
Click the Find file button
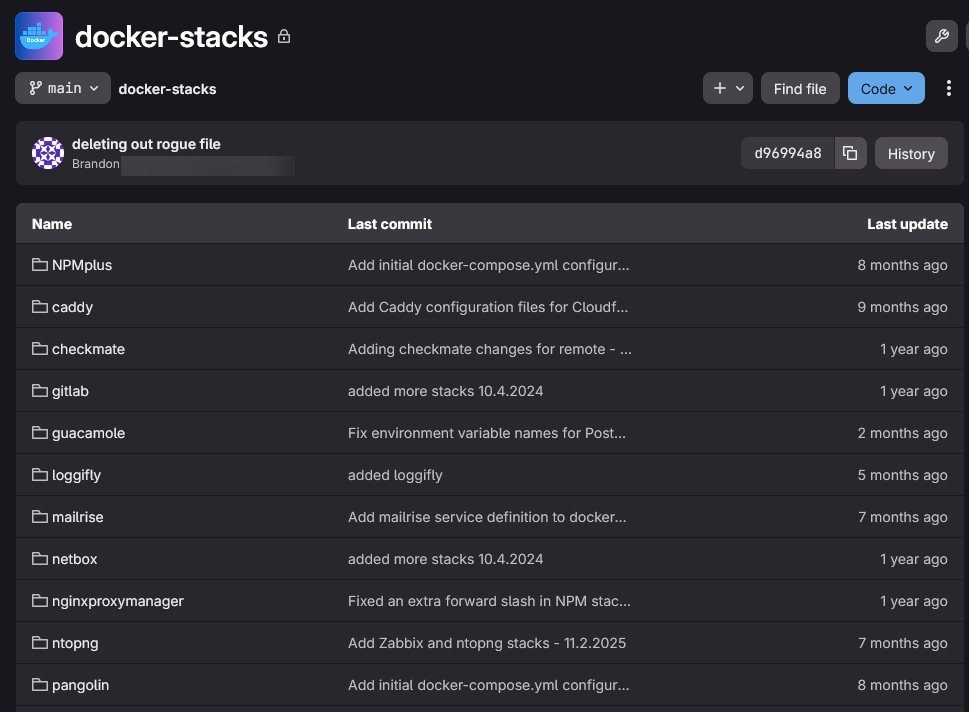pyautogui.click(x=800, y=88)
